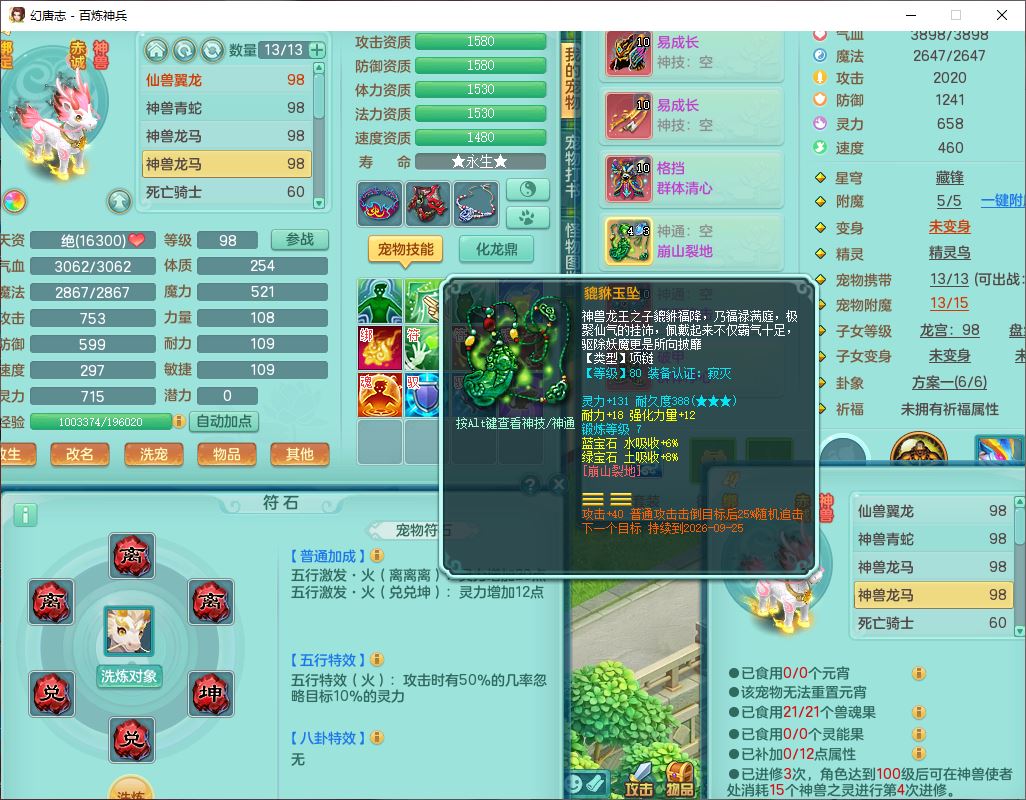
Task: Click the round up-arrow icon below the pet portrait
Action: (x=119, y=201)
